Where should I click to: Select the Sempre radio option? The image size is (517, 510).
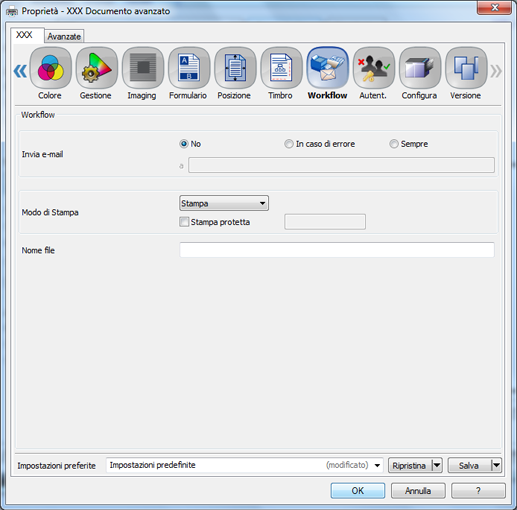click(x=394, y=144)
